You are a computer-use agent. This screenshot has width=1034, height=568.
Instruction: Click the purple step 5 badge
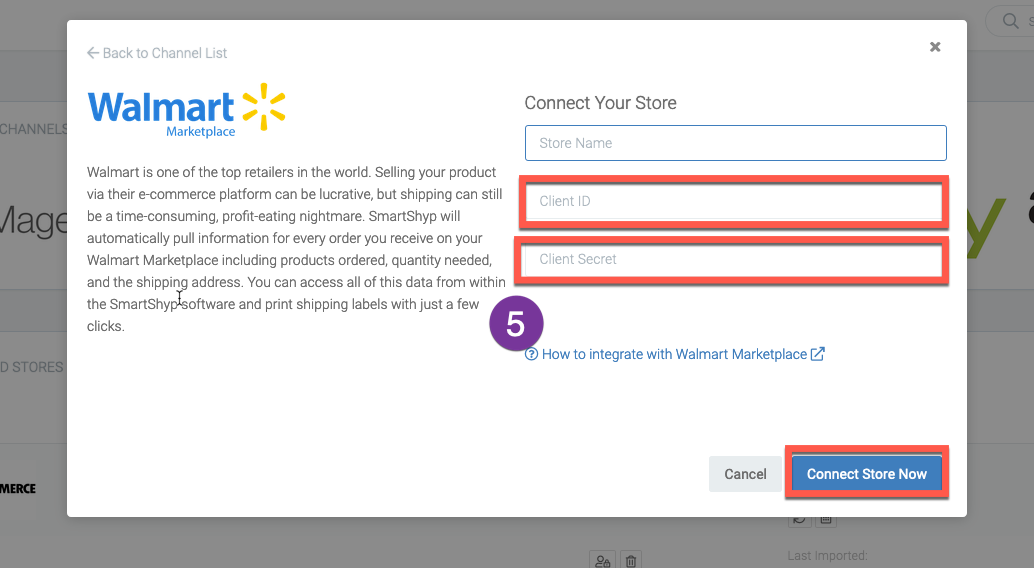(x=516, y=324)
